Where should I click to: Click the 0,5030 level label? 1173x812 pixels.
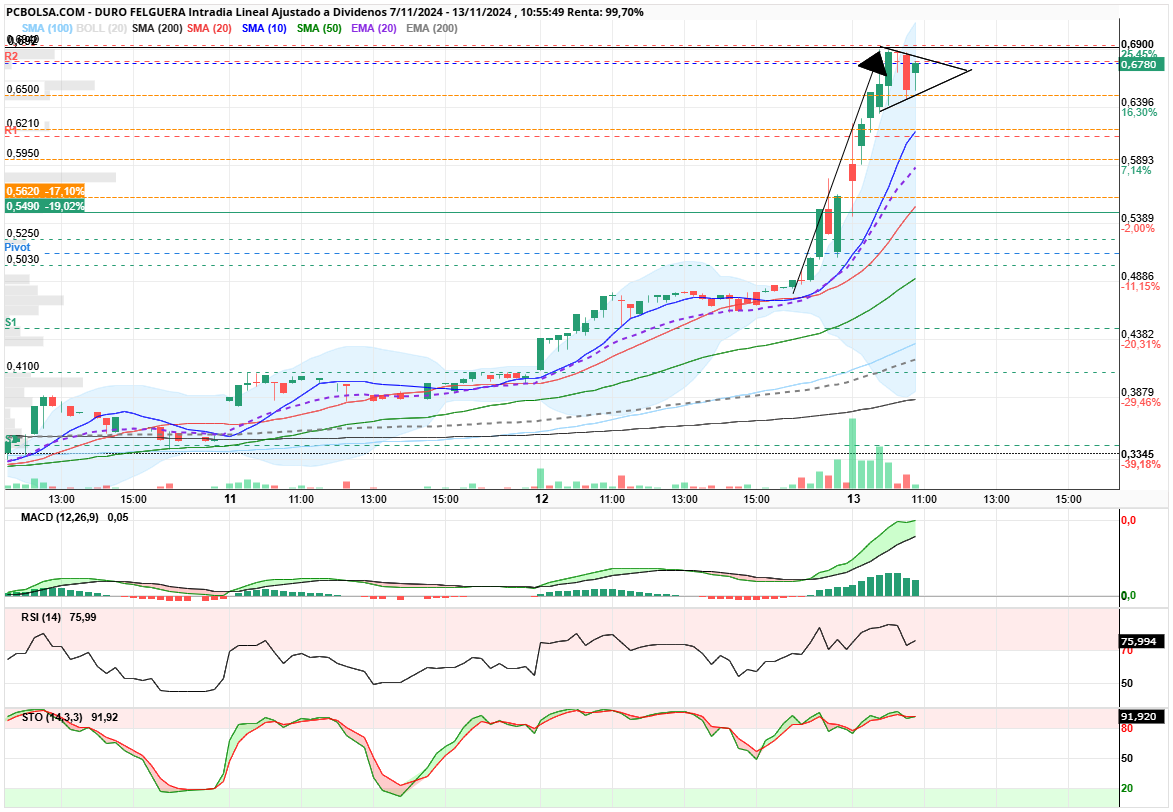[x=22, y=260]
